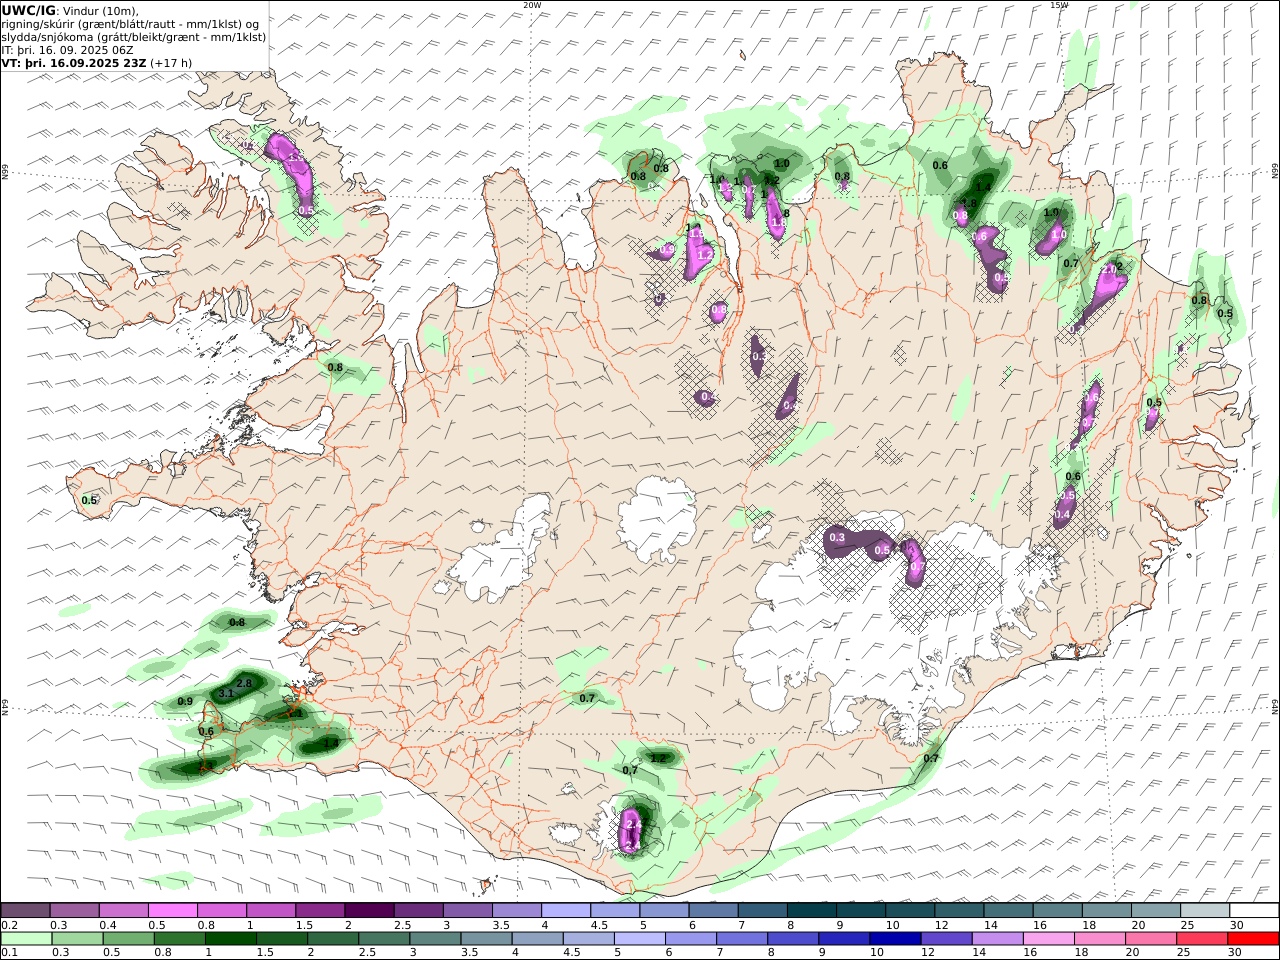1280x960 pixels.
Task: Click the '(+17 h)' forecast offset text
Action: (x=171, y=62)
